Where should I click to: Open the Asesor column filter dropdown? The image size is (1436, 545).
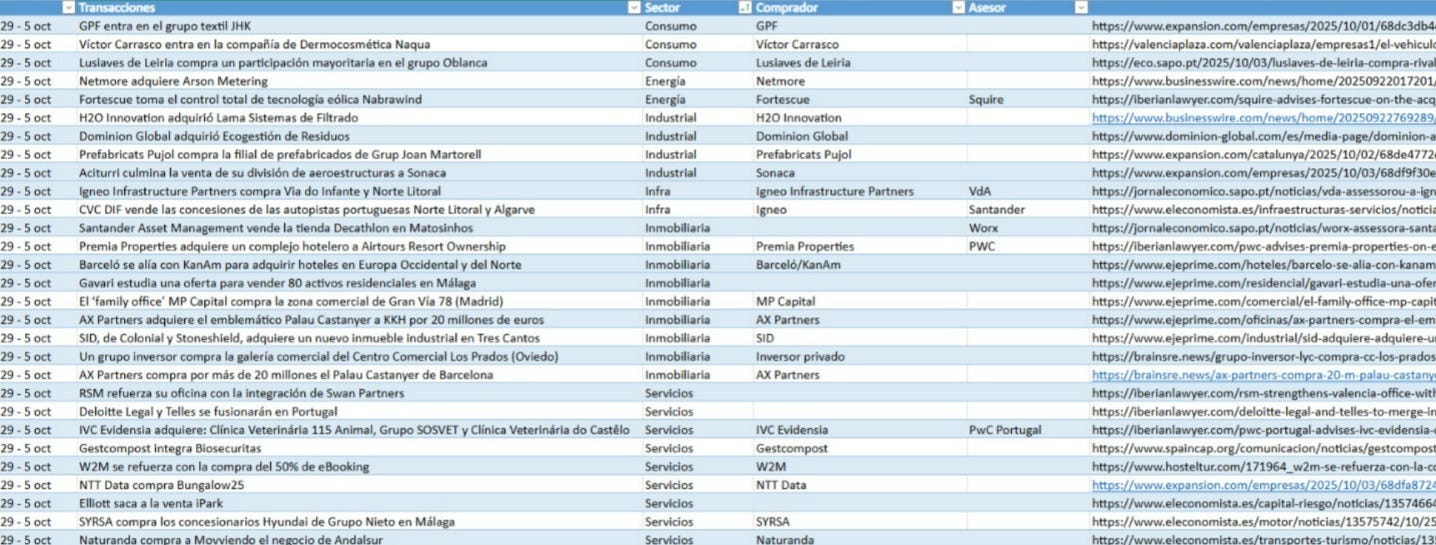pos(1081,7)
